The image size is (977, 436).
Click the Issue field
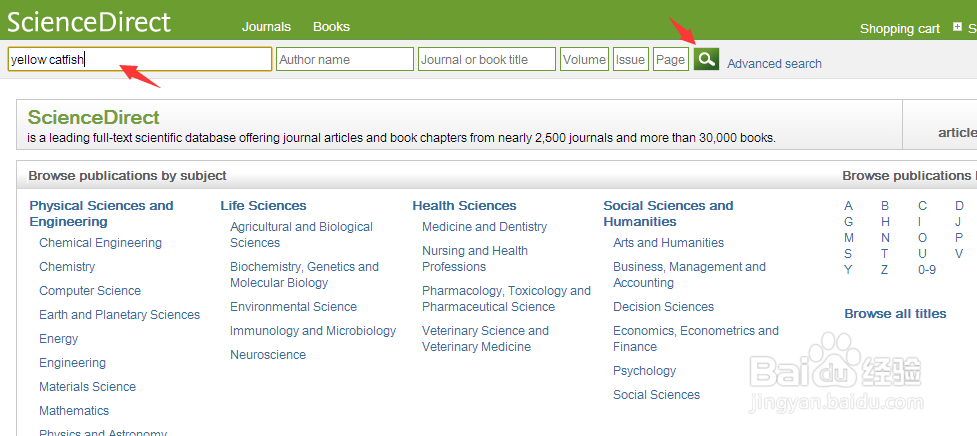click(x=631, y=59)
